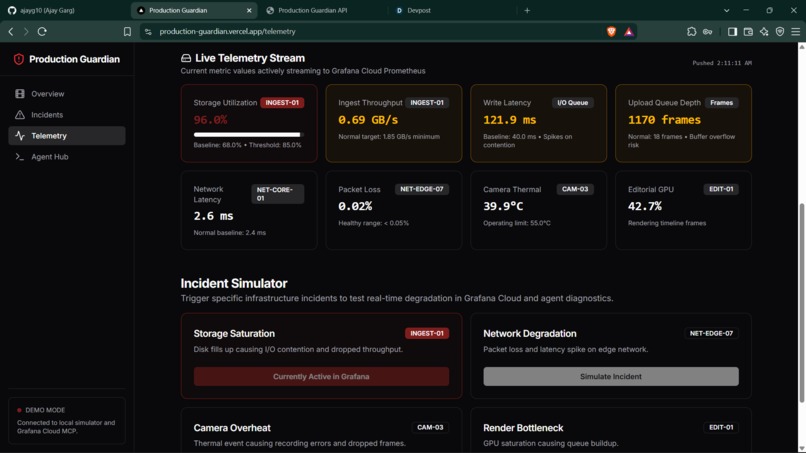Viewport: 806px width, 453px height.
Task: Open the browser hamburger menu
Action: tap(795, 32)
